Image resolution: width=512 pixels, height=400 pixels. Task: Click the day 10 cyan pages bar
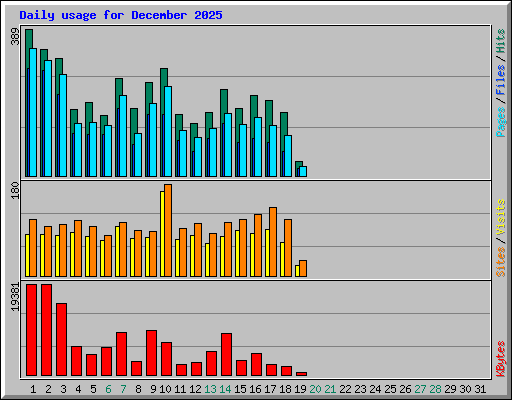[168, 132]
